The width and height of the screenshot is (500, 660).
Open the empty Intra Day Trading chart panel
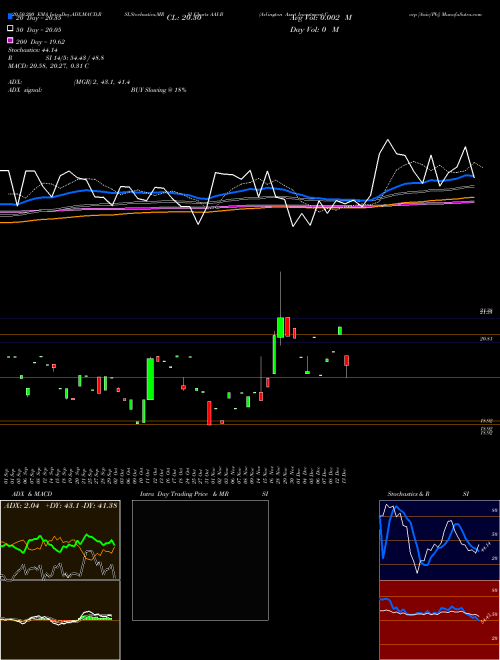tap(200, 560)
